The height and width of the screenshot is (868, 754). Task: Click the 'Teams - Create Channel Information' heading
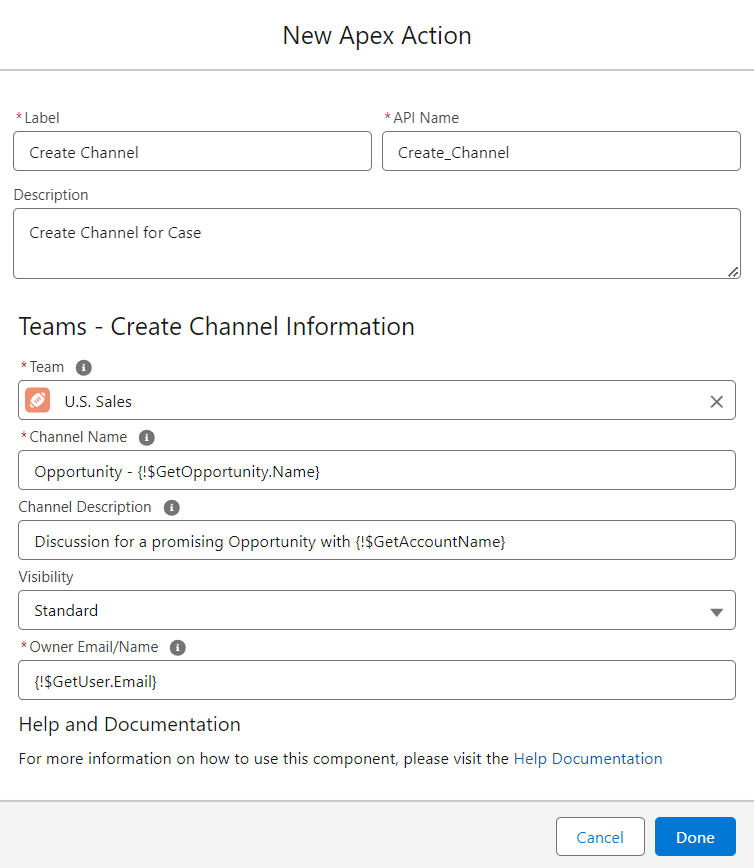(x=216, y=326)
